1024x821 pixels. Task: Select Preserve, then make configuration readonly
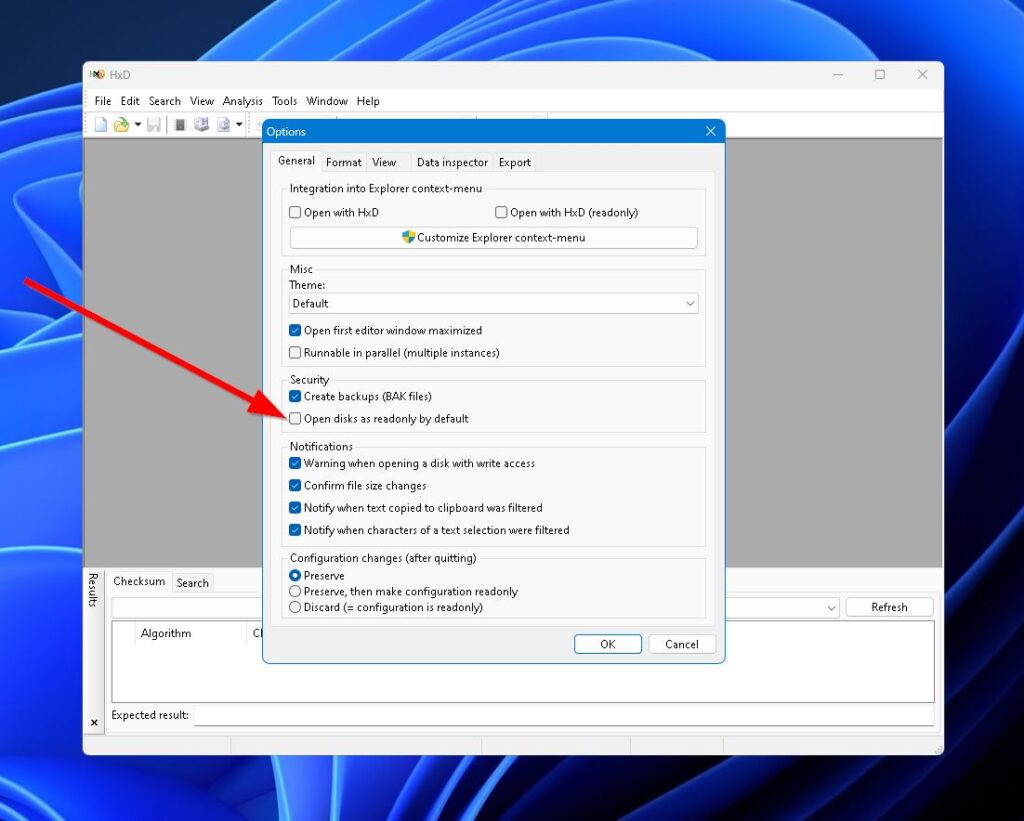tap(295, 591)
